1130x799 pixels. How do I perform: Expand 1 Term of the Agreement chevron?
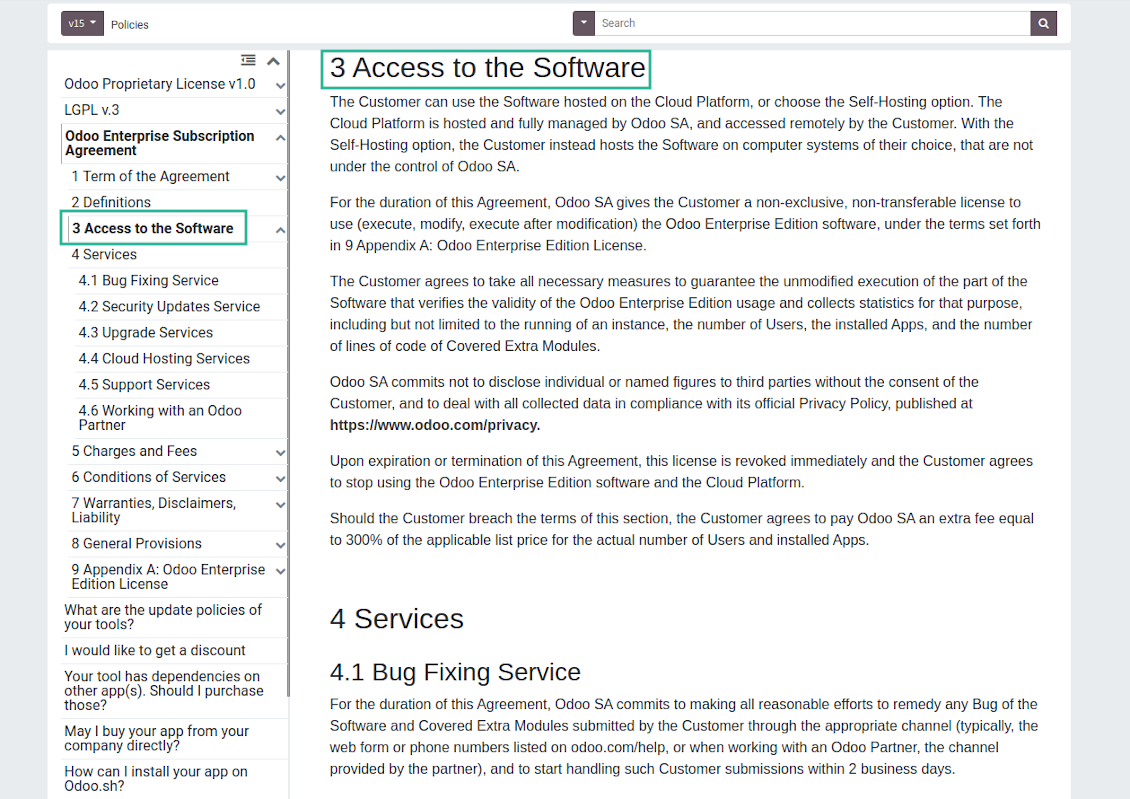280,178
